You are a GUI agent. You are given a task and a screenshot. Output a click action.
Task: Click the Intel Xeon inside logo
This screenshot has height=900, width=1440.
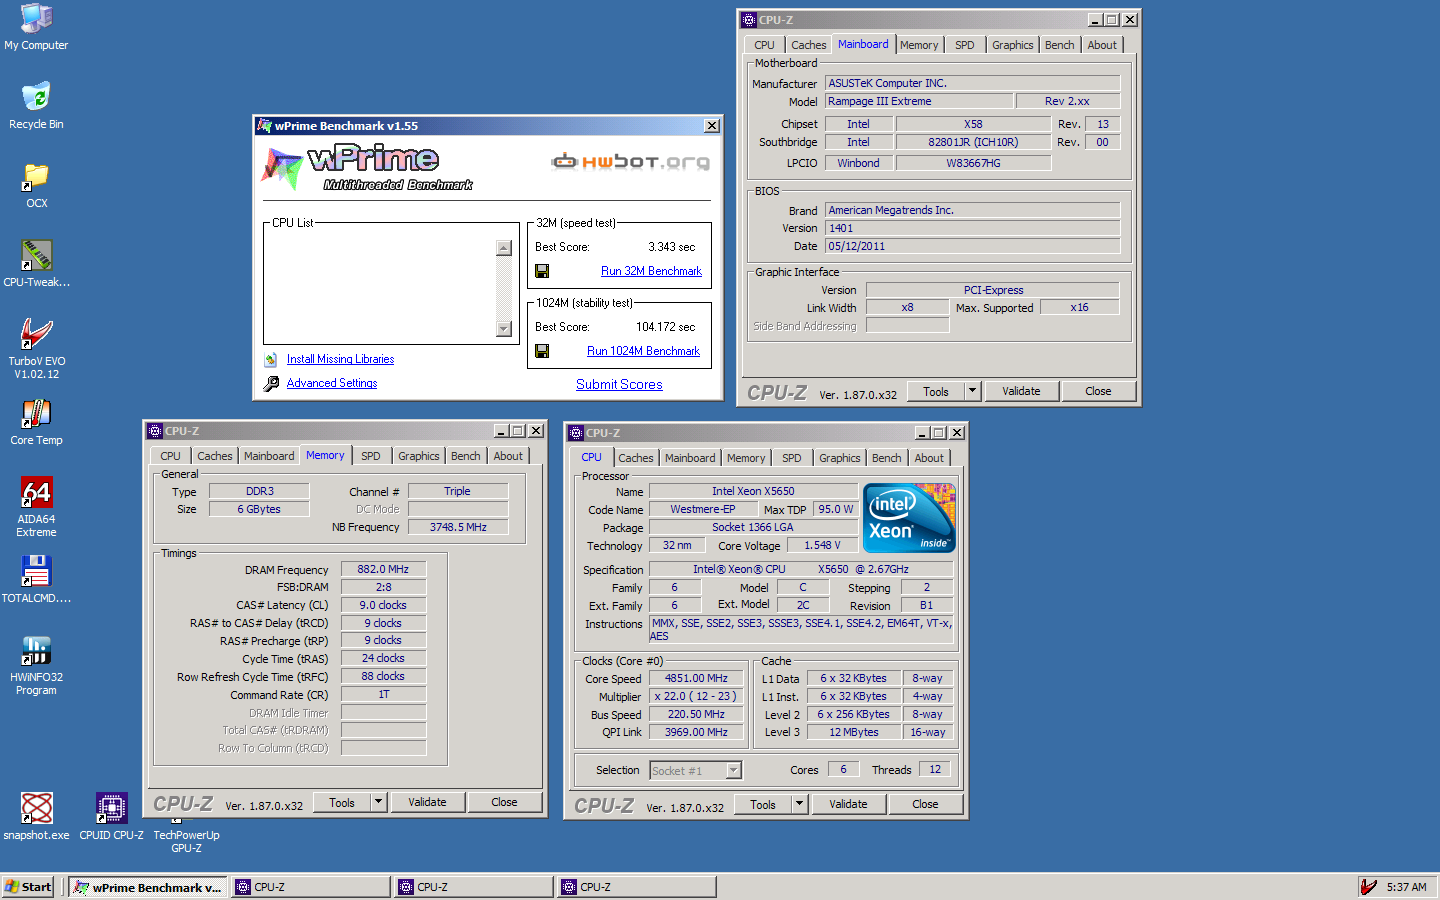pos(909,518)
